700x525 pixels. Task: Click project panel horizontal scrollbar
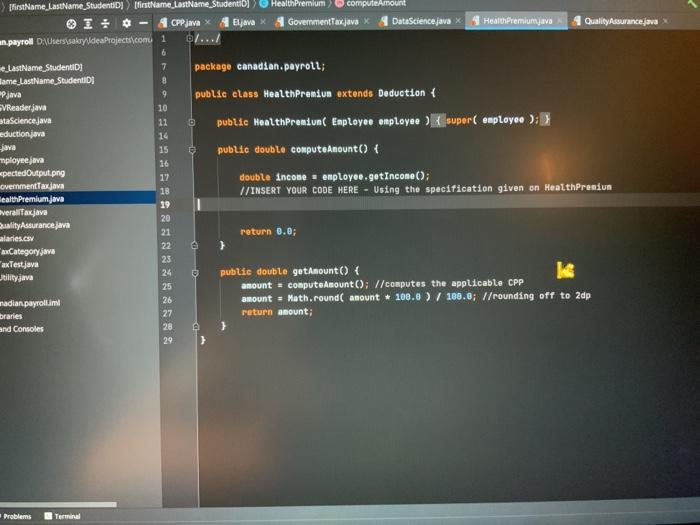tap(58, 504)
